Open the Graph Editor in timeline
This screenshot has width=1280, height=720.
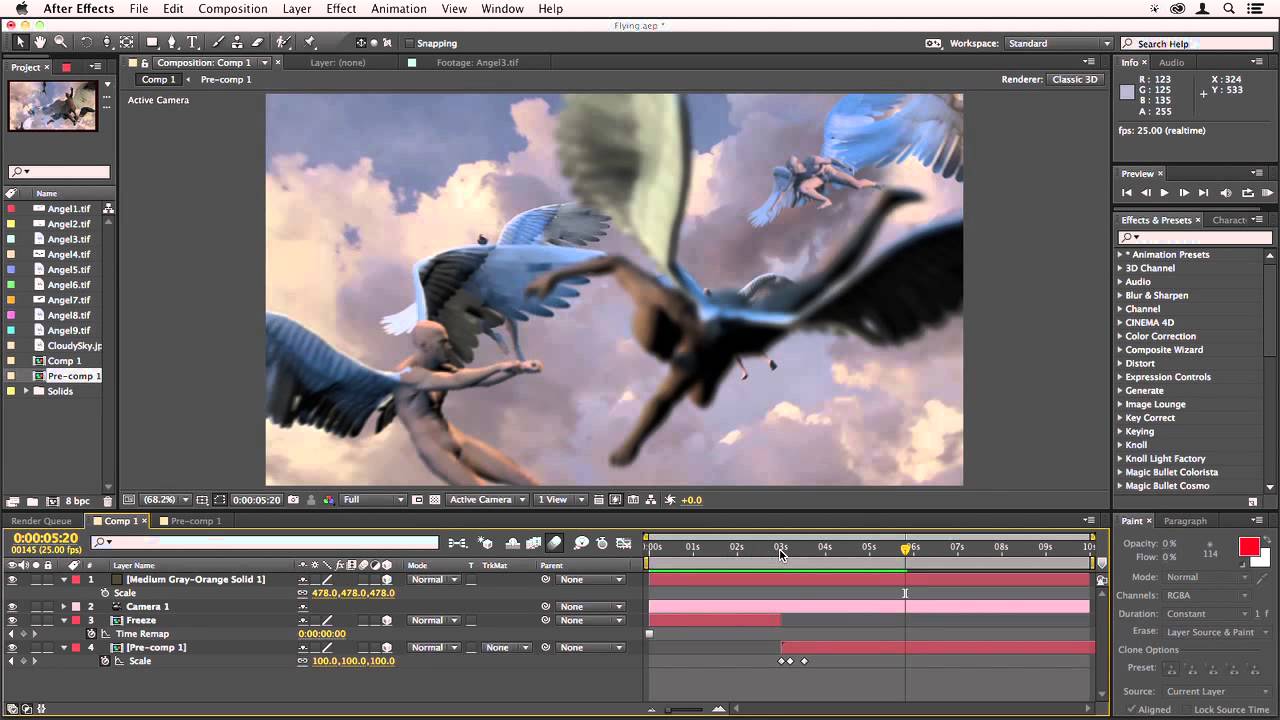pyautogui.click(x=623, y=543)
